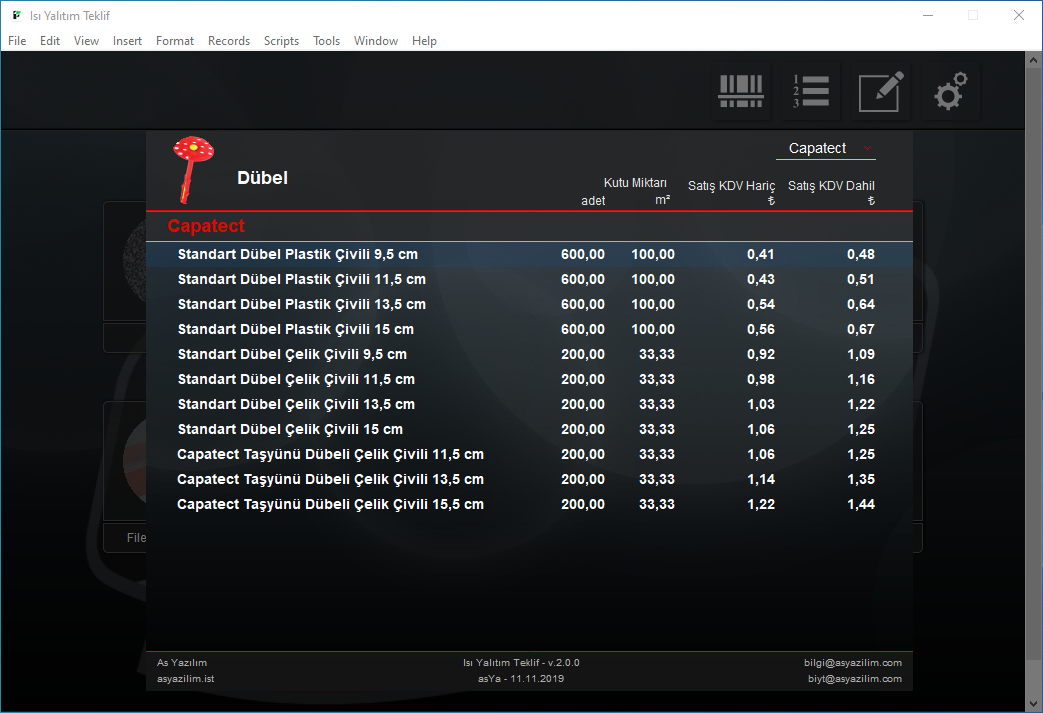1043x713 pixels.
Task: Open the Format menu
Action: [175, 41]
